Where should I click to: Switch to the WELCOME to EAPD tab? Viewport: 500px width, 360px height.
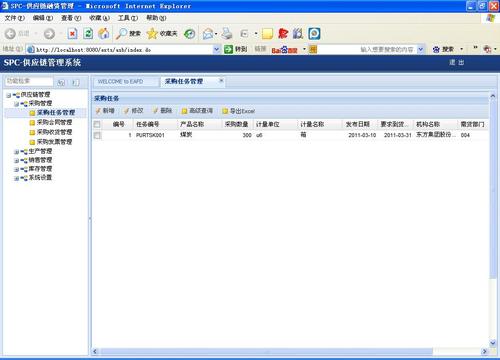pos(126,82)
